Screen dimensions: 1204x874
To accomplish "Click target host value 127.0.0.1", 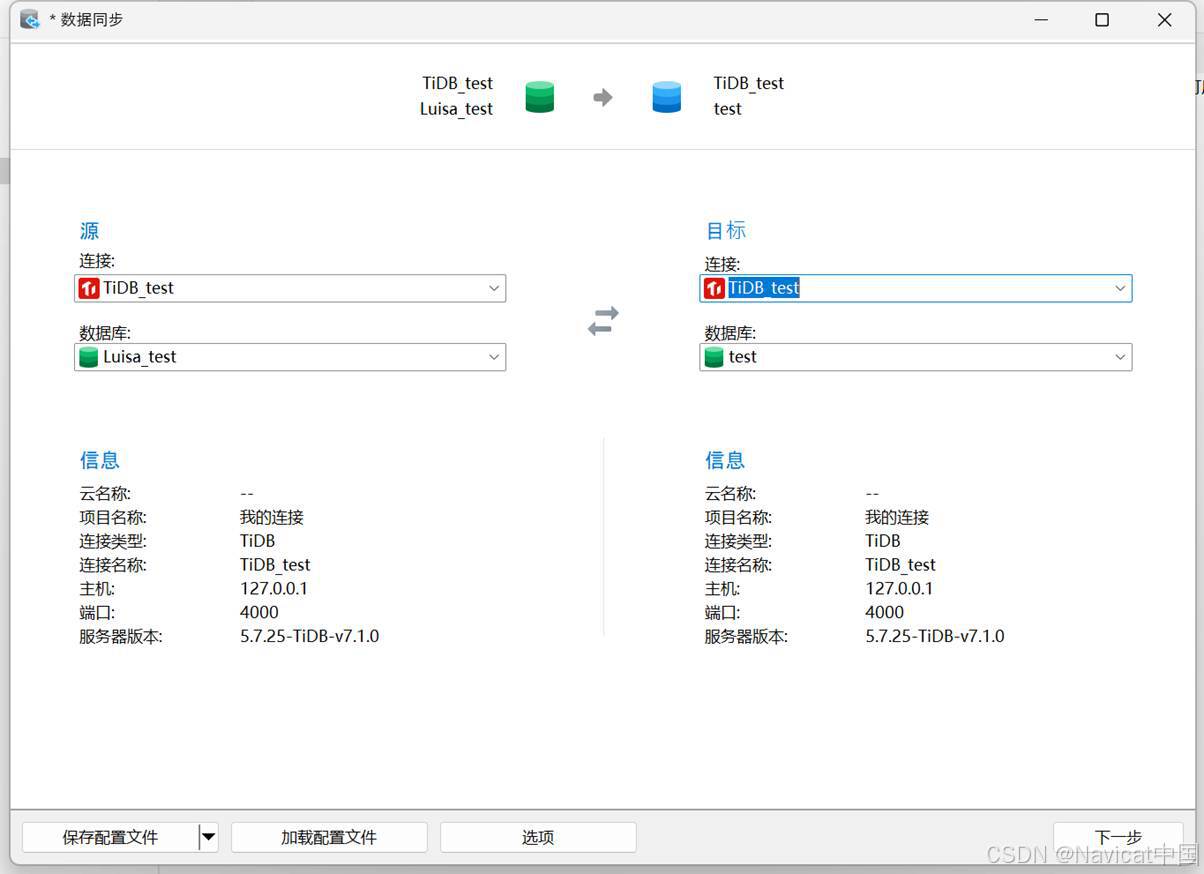I will coord(899,589).
